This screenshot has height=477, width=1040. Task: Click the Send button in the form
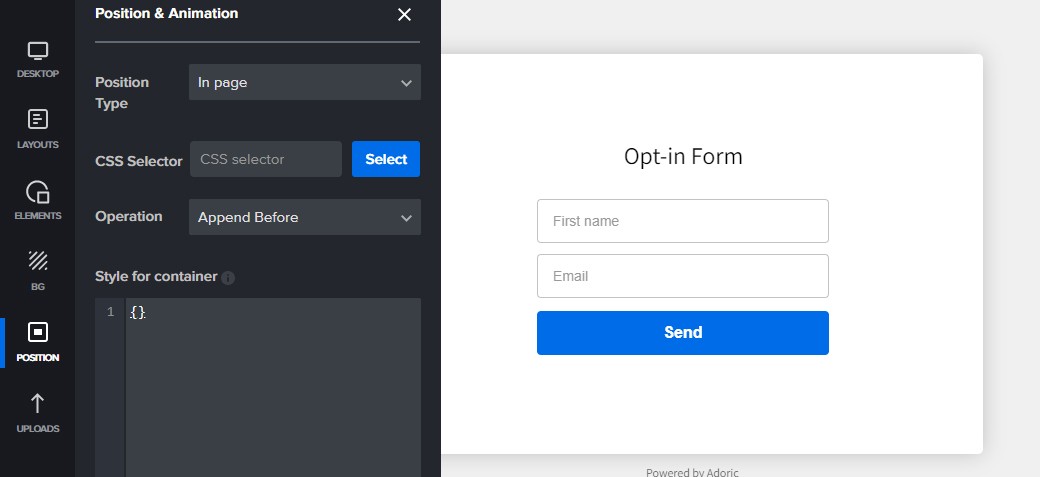[x=682, y=333]
